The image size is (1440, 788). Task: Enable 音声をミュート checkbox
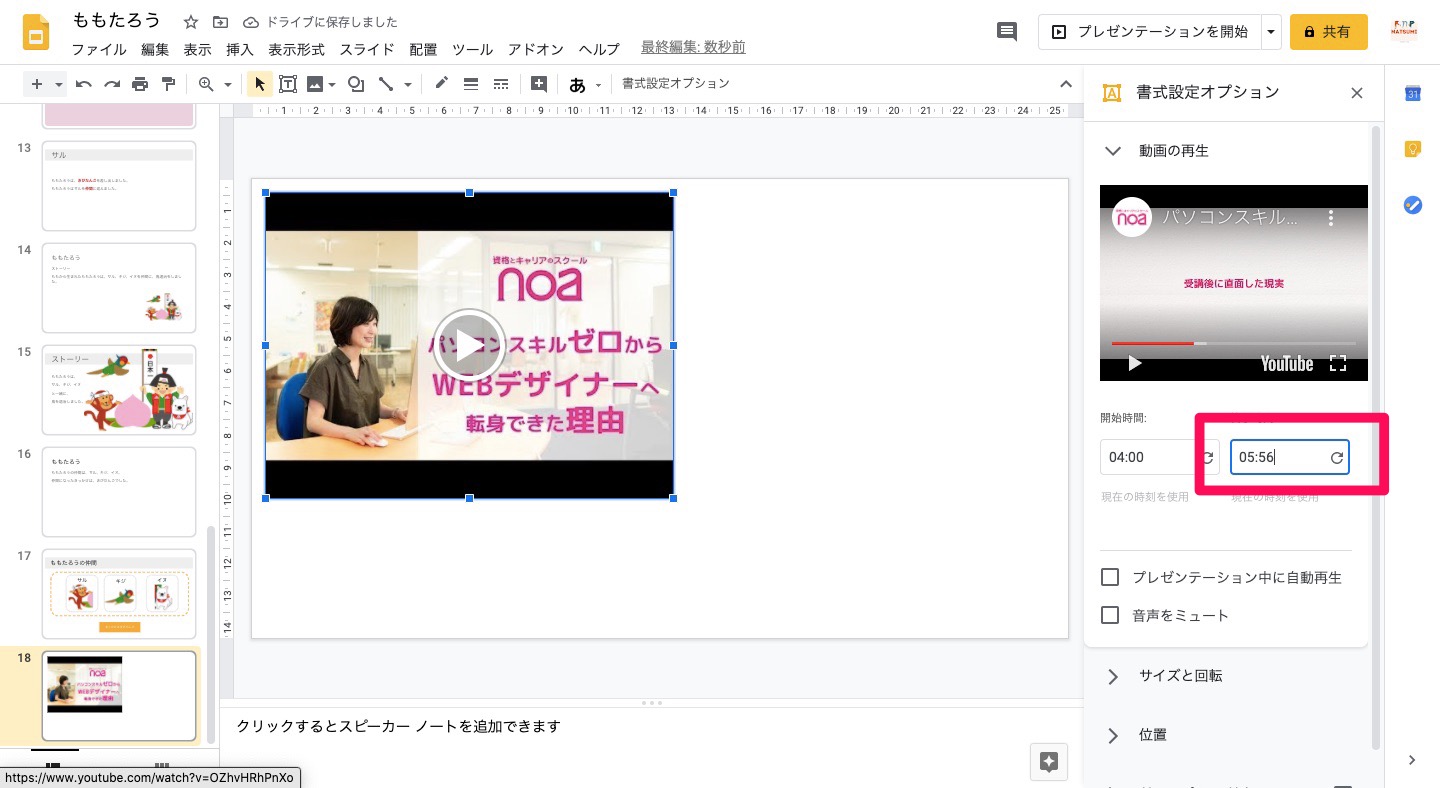pos(1109,615)
